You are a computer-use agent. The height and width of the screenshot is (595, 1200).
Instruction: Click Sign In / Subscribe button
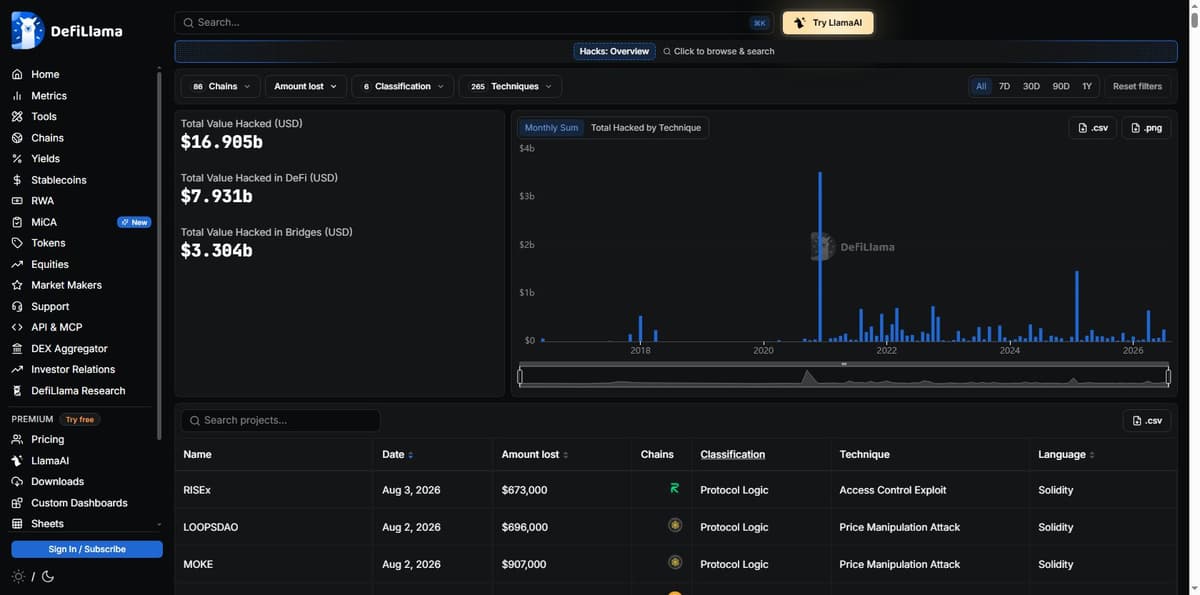point(87,549)
